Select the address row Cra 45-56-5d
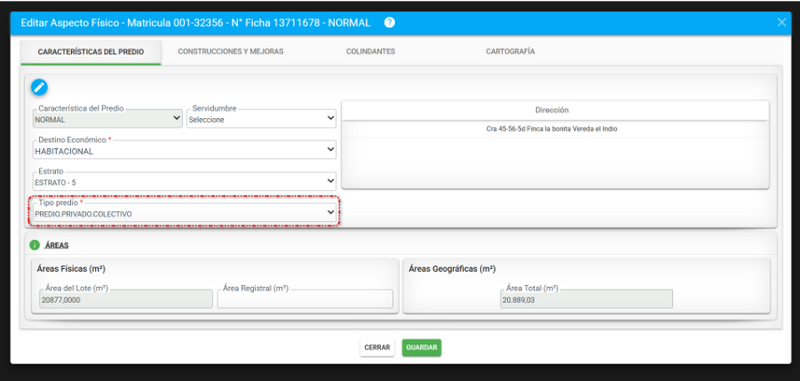Screen dimensions: 800x381 [555, 129]
